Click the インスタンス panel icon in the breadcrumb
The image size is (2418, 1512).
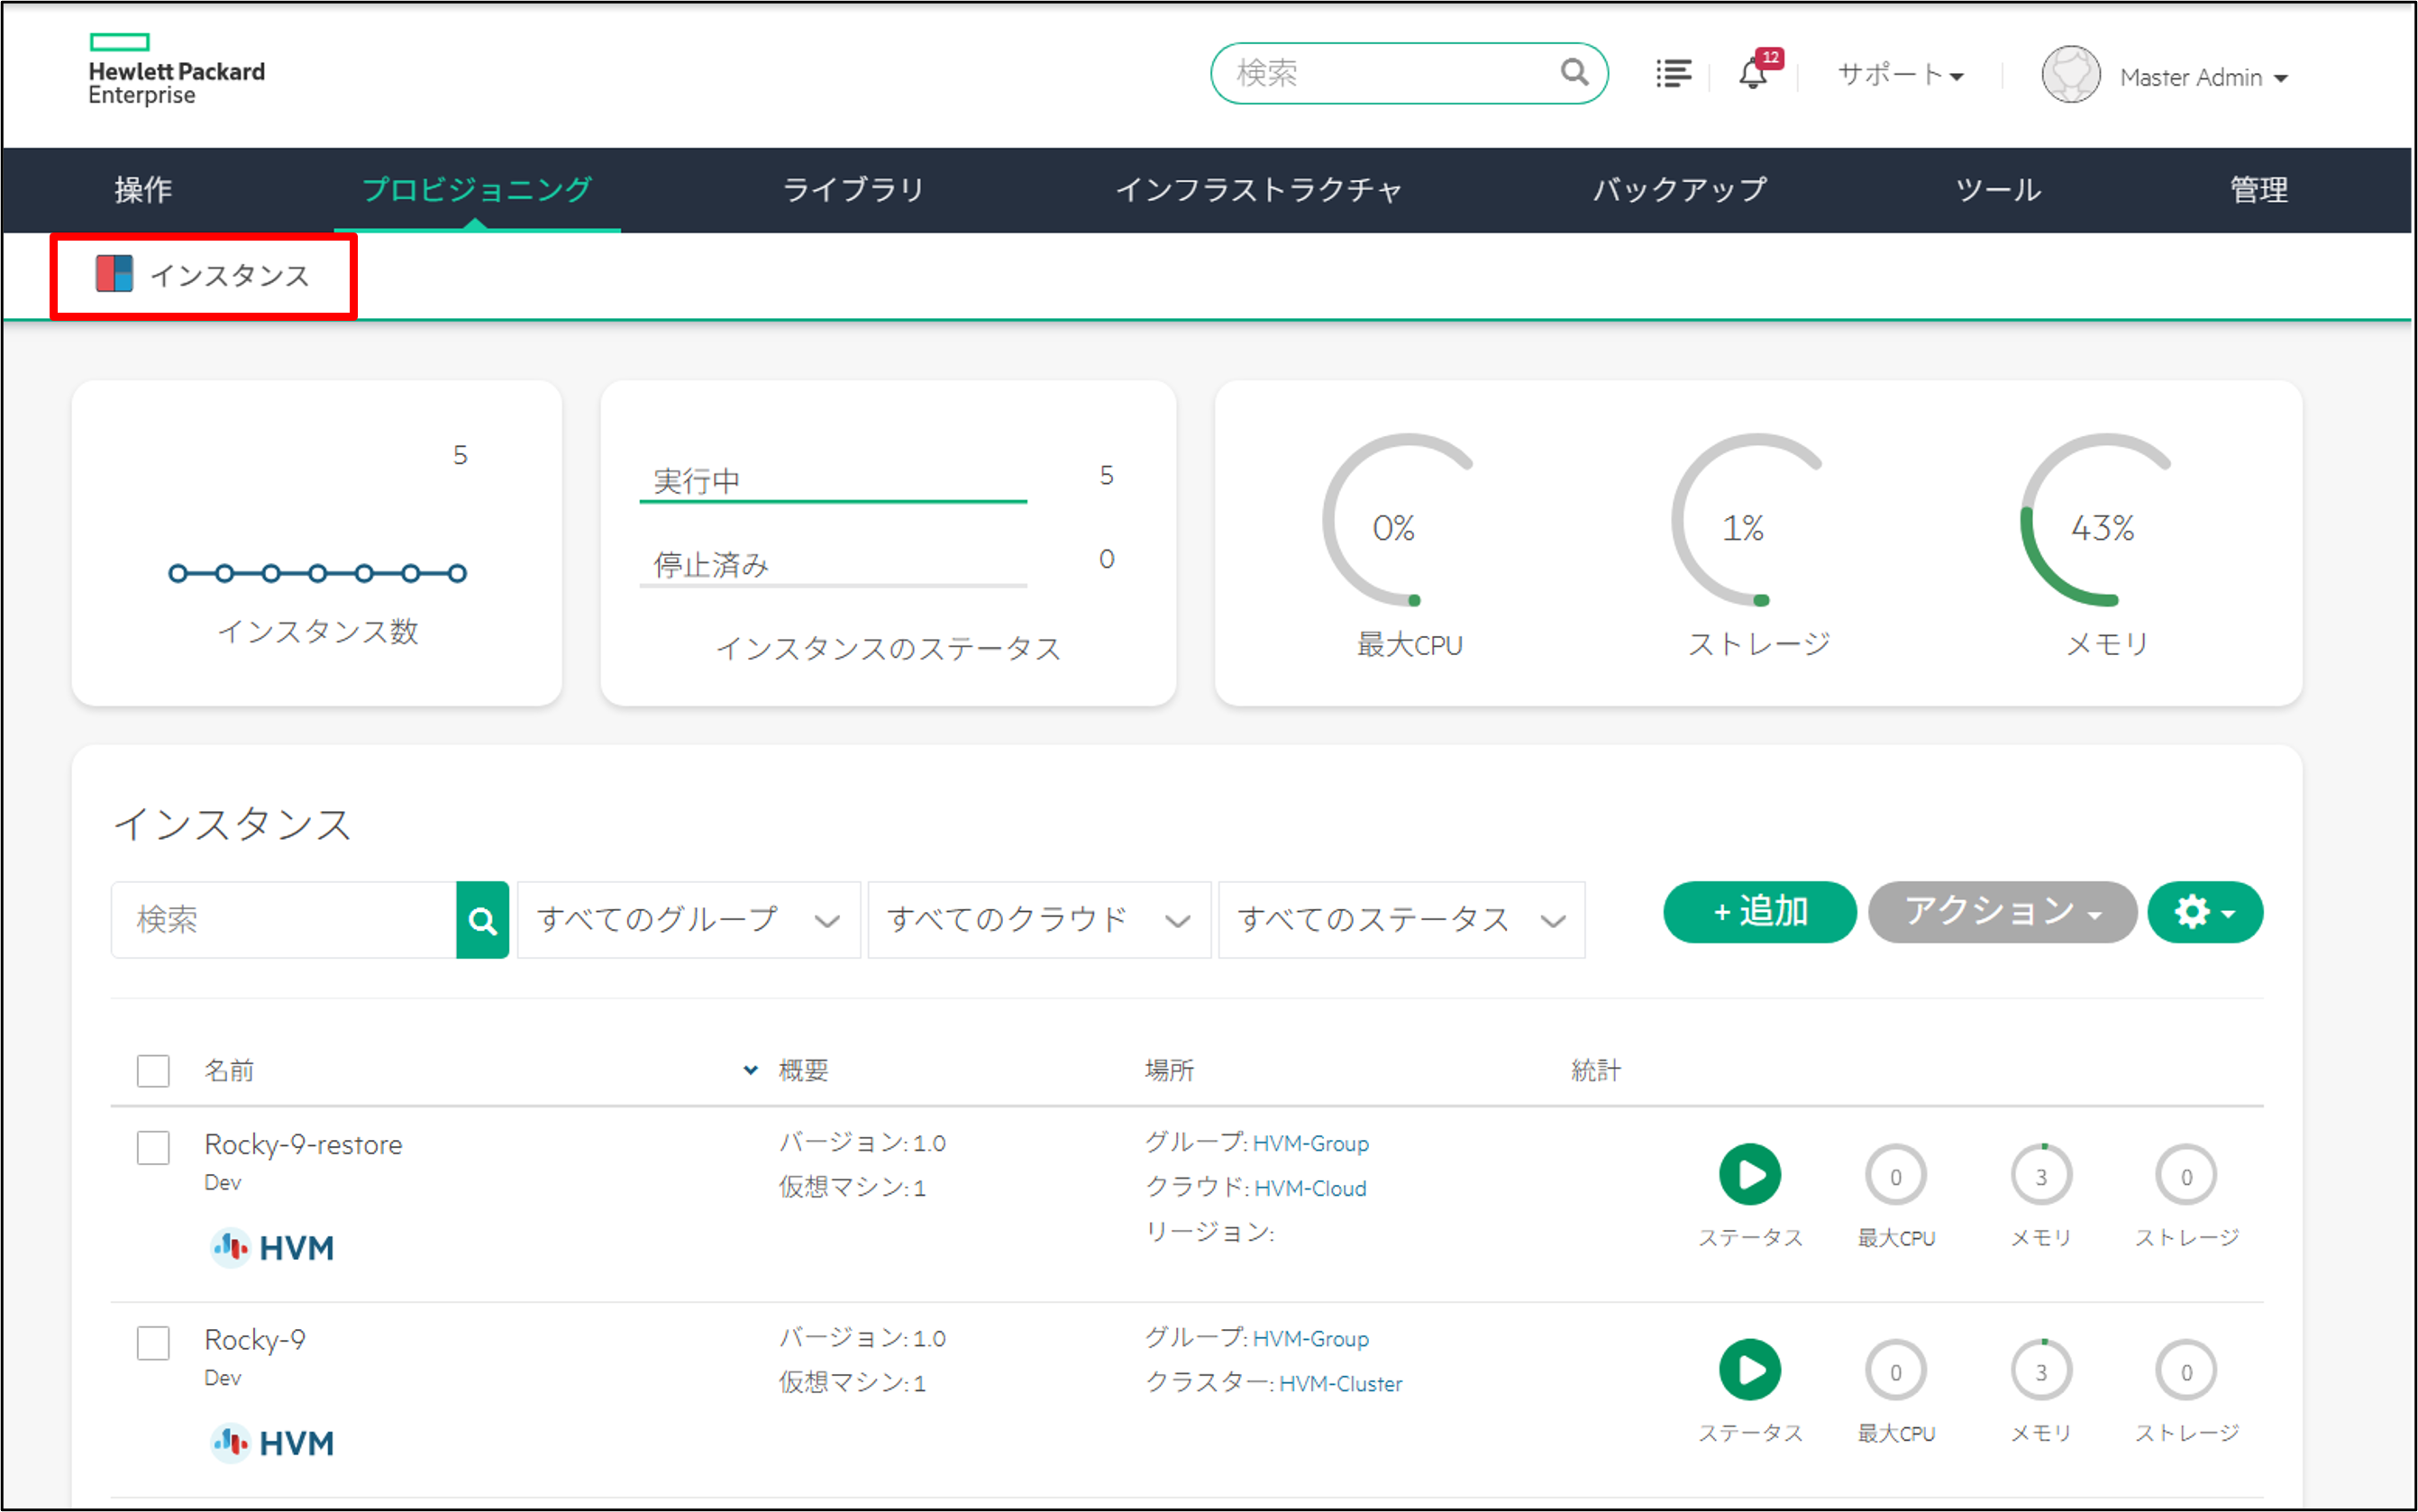[x=112, y=274]
